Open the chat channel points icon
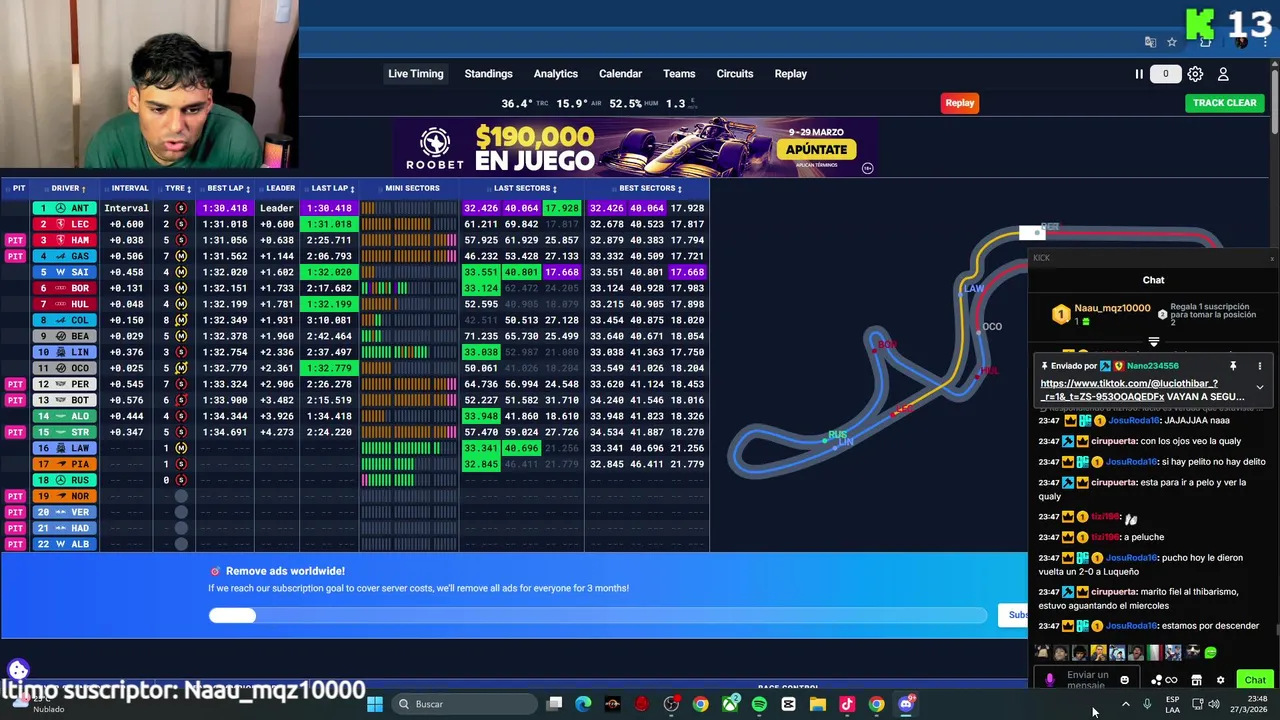 pos(1164,680)
